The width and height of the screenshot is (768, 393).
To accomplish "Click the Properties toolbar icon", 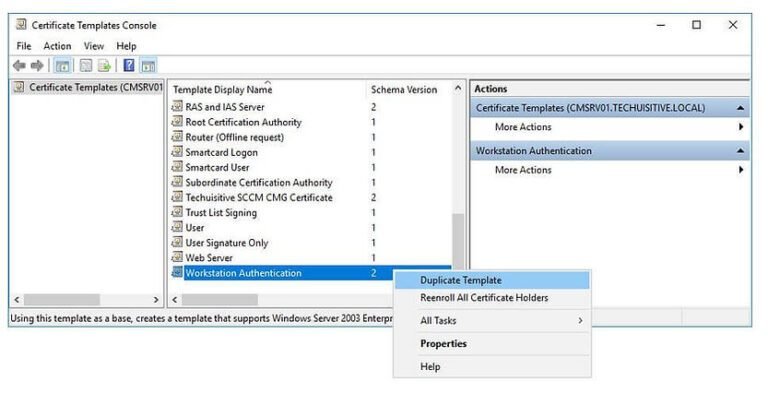I will point(86,66).
